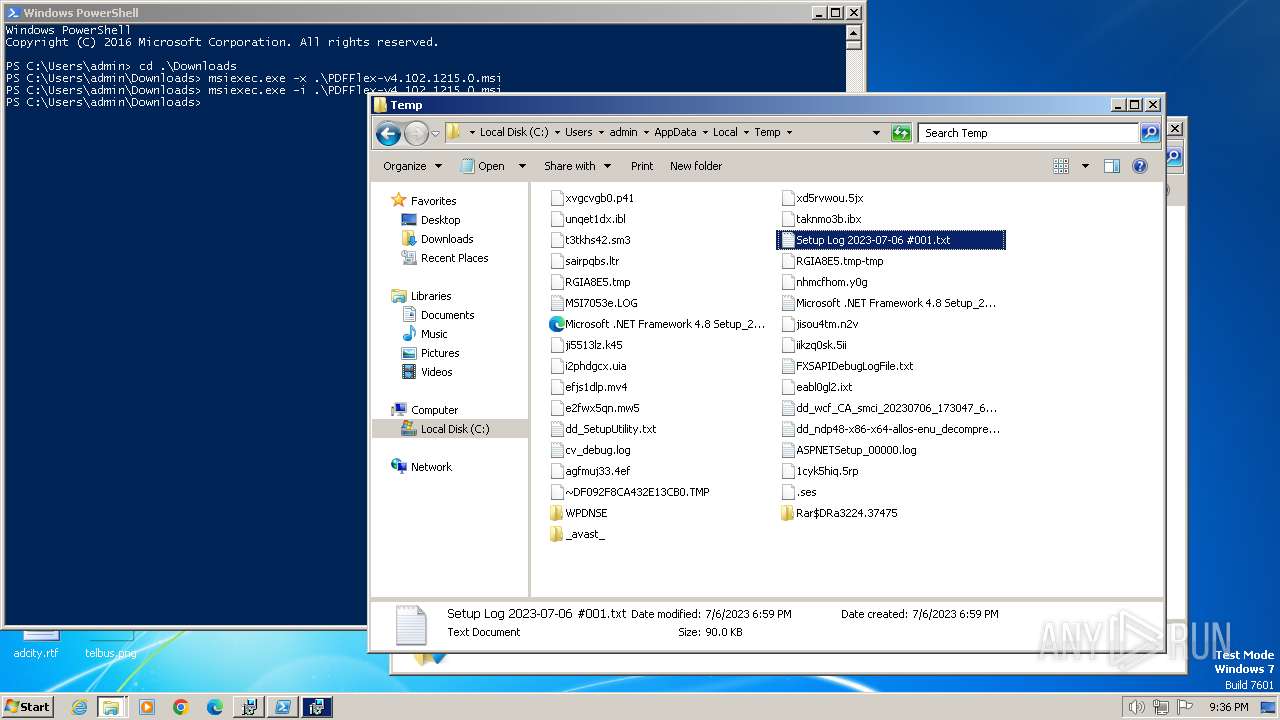Click the admin breadcrumb segment

[x=623, y=132]
